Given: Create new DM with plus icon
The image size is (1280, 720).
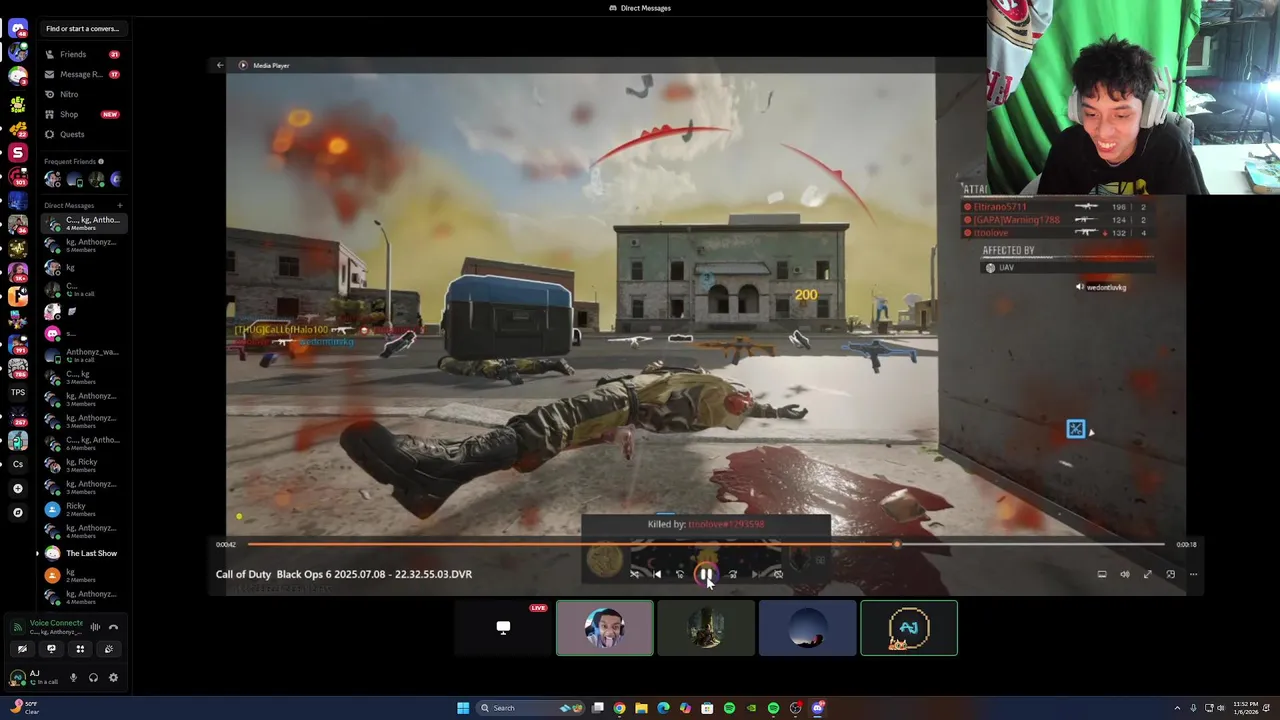Looking at the screenshot, I should point(119,205).
